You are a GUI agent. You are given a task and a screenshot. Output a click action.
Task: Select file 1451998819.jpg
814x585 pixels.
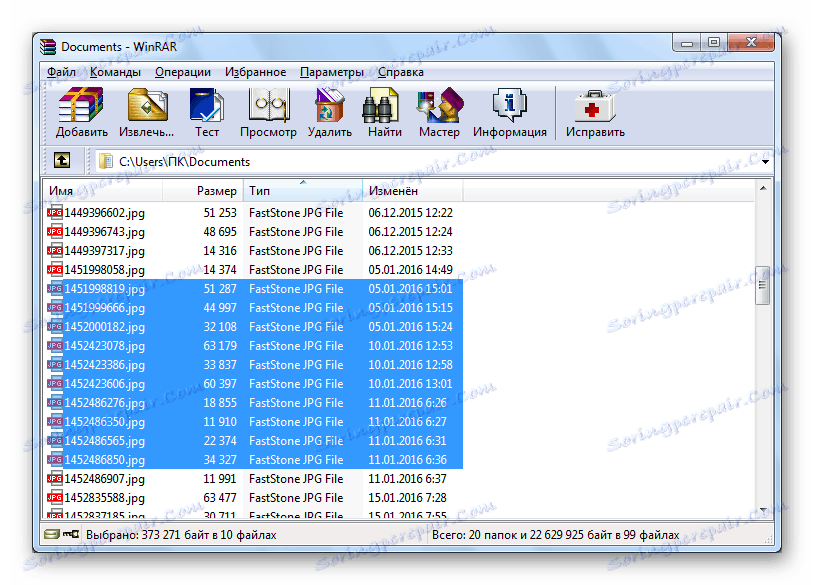[104, 289]
